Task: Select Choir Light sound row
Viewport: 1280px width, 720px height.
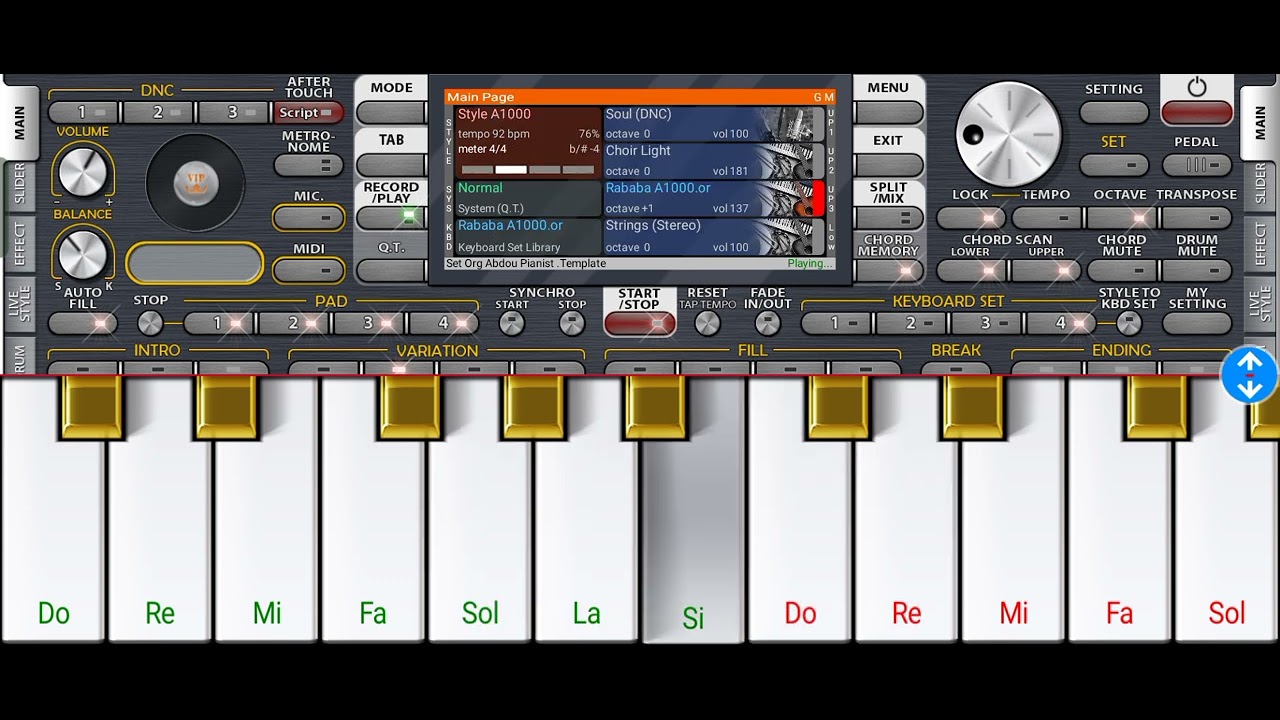Action: [x=714, y=161]
